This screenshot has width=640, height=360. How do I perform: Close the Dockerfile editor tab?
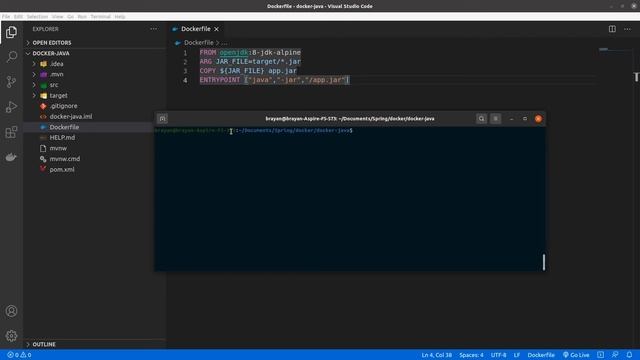point(217,29)
